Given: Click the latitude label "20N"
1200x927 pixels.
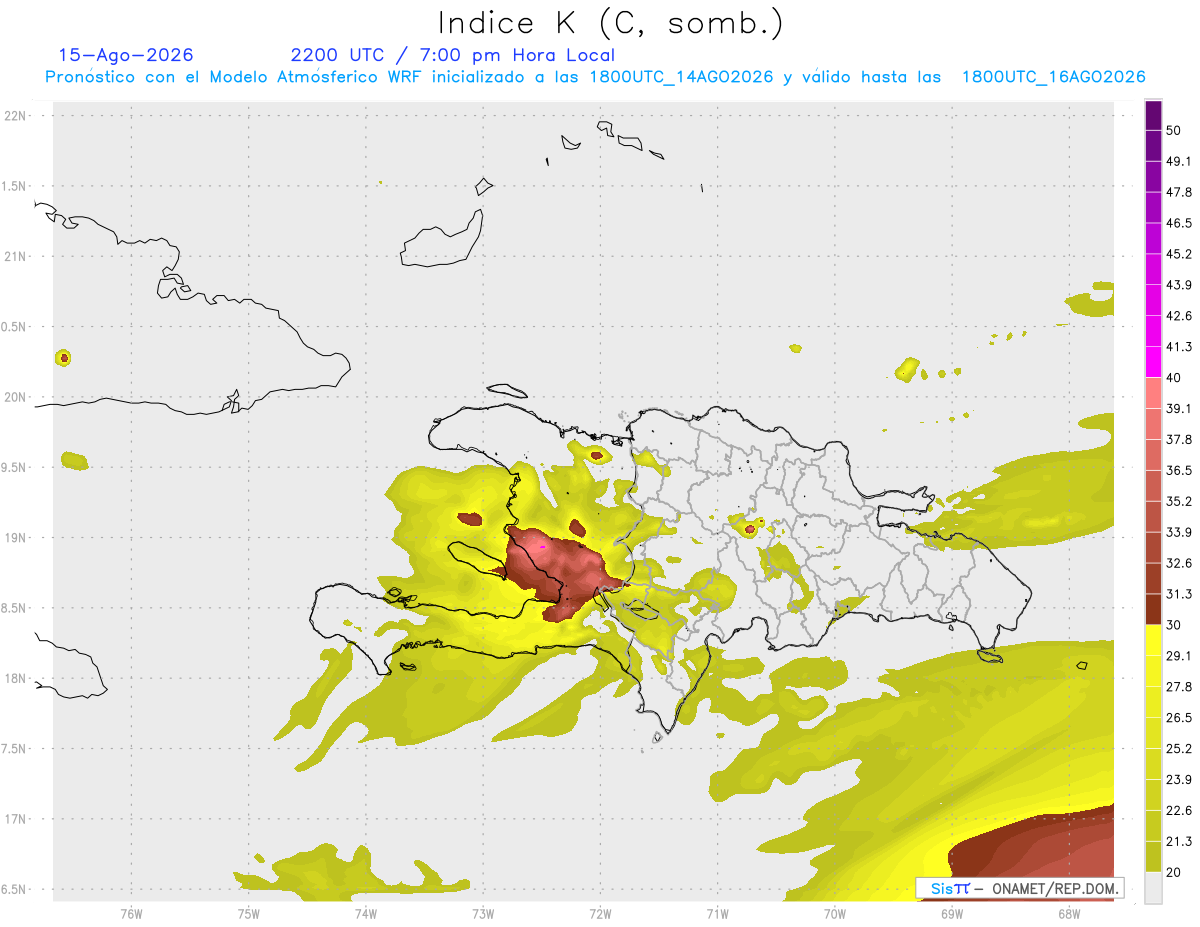Looking at the screenshot, I should click(x=16, y=397).
